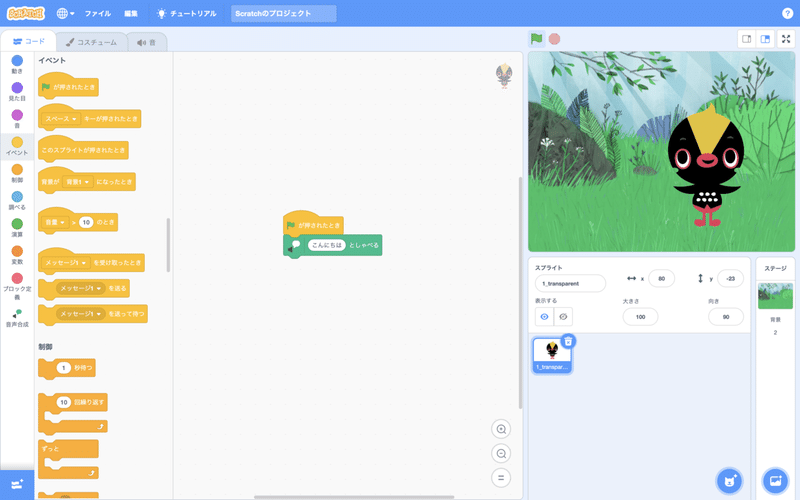Select the 動き motion category
Screen dimensions: 800x500
point(17,64)
